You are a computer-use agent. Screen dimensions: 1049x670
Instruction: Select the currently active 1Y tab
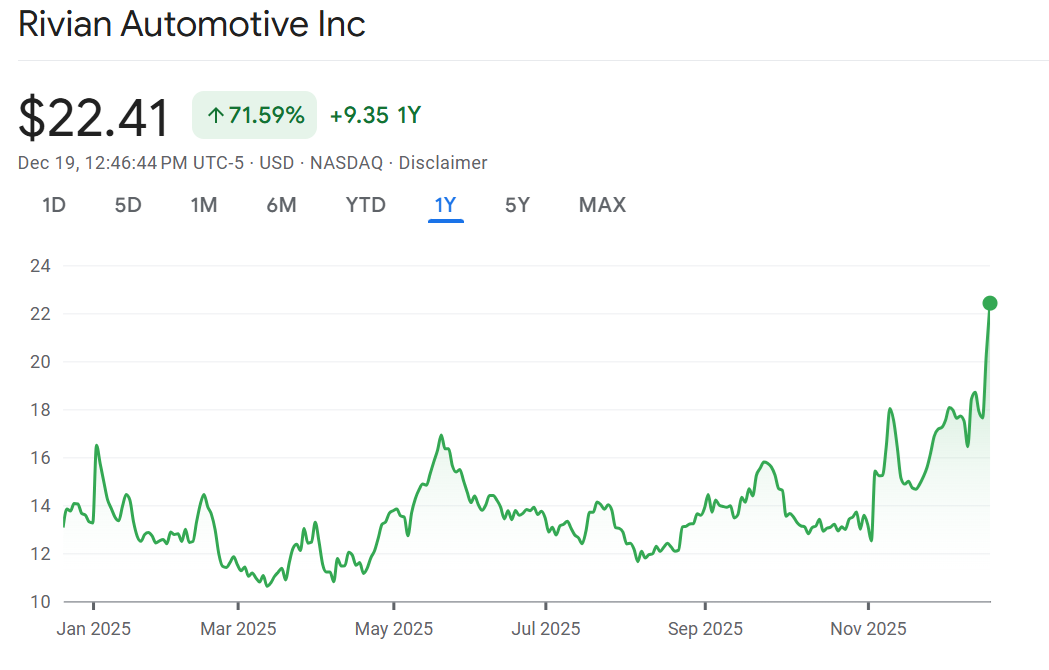[444, 205]
